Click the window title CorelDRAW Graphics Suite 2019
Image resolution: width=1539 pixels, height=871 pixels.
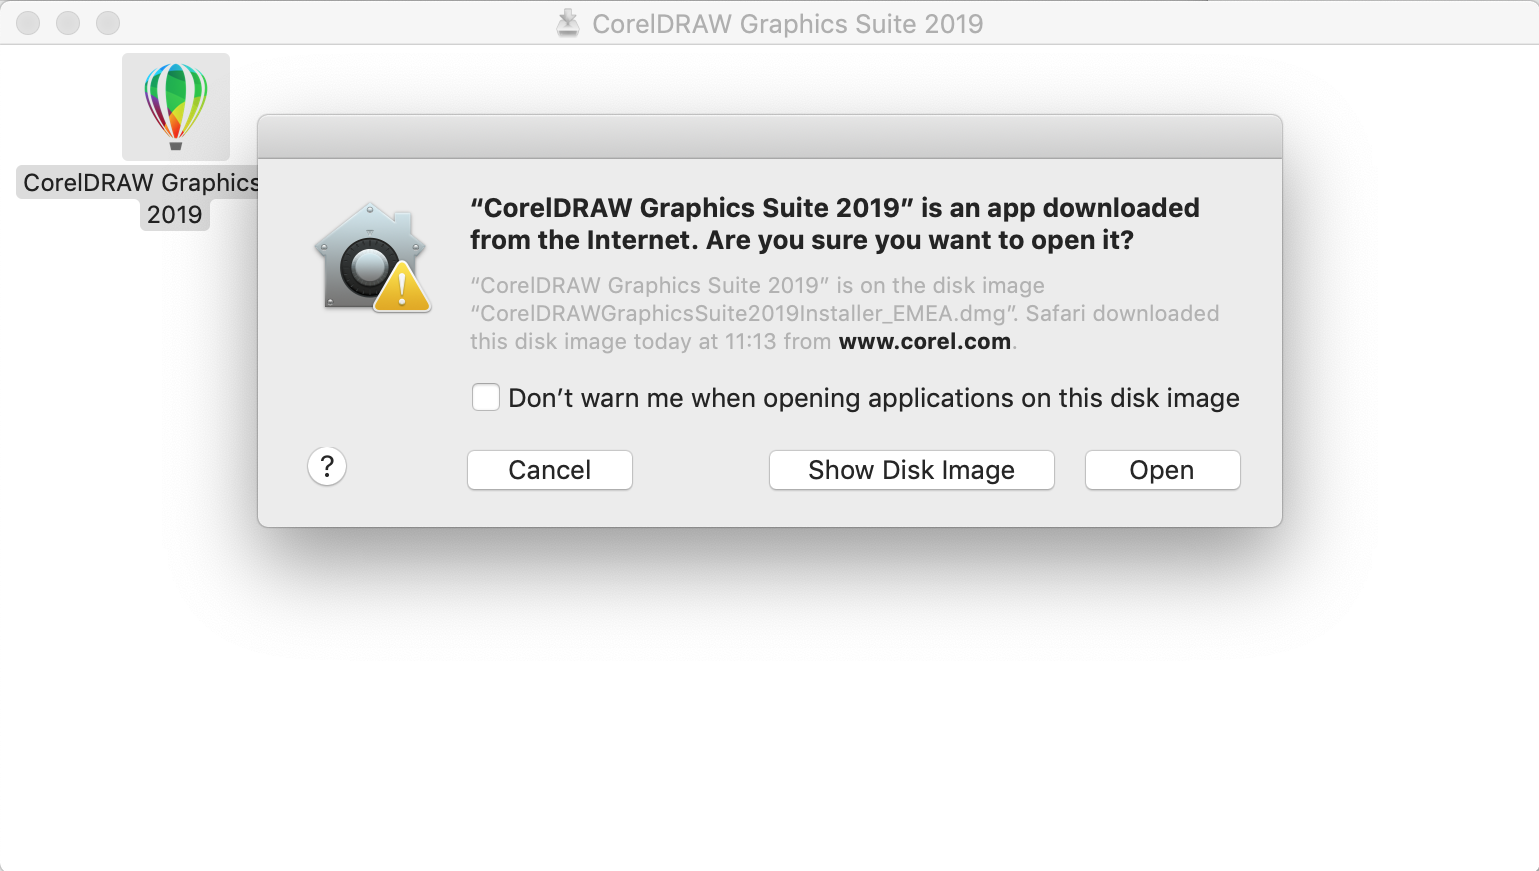coord(788,23)
